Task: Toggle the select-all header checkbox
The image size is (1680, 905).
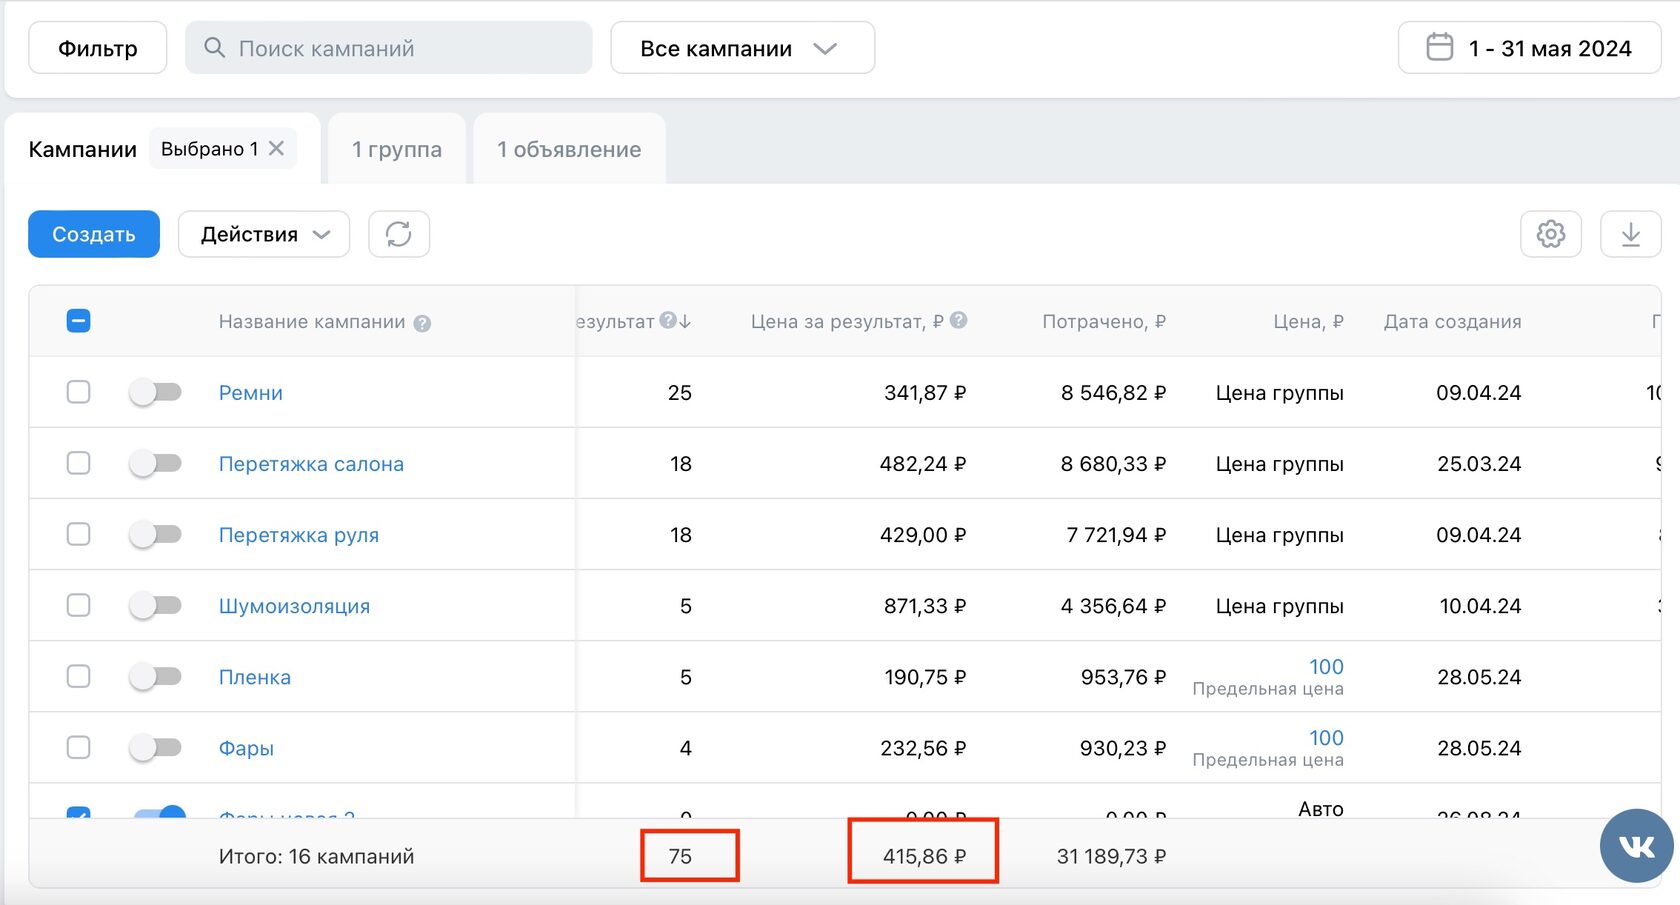Action: pos(78,321)
